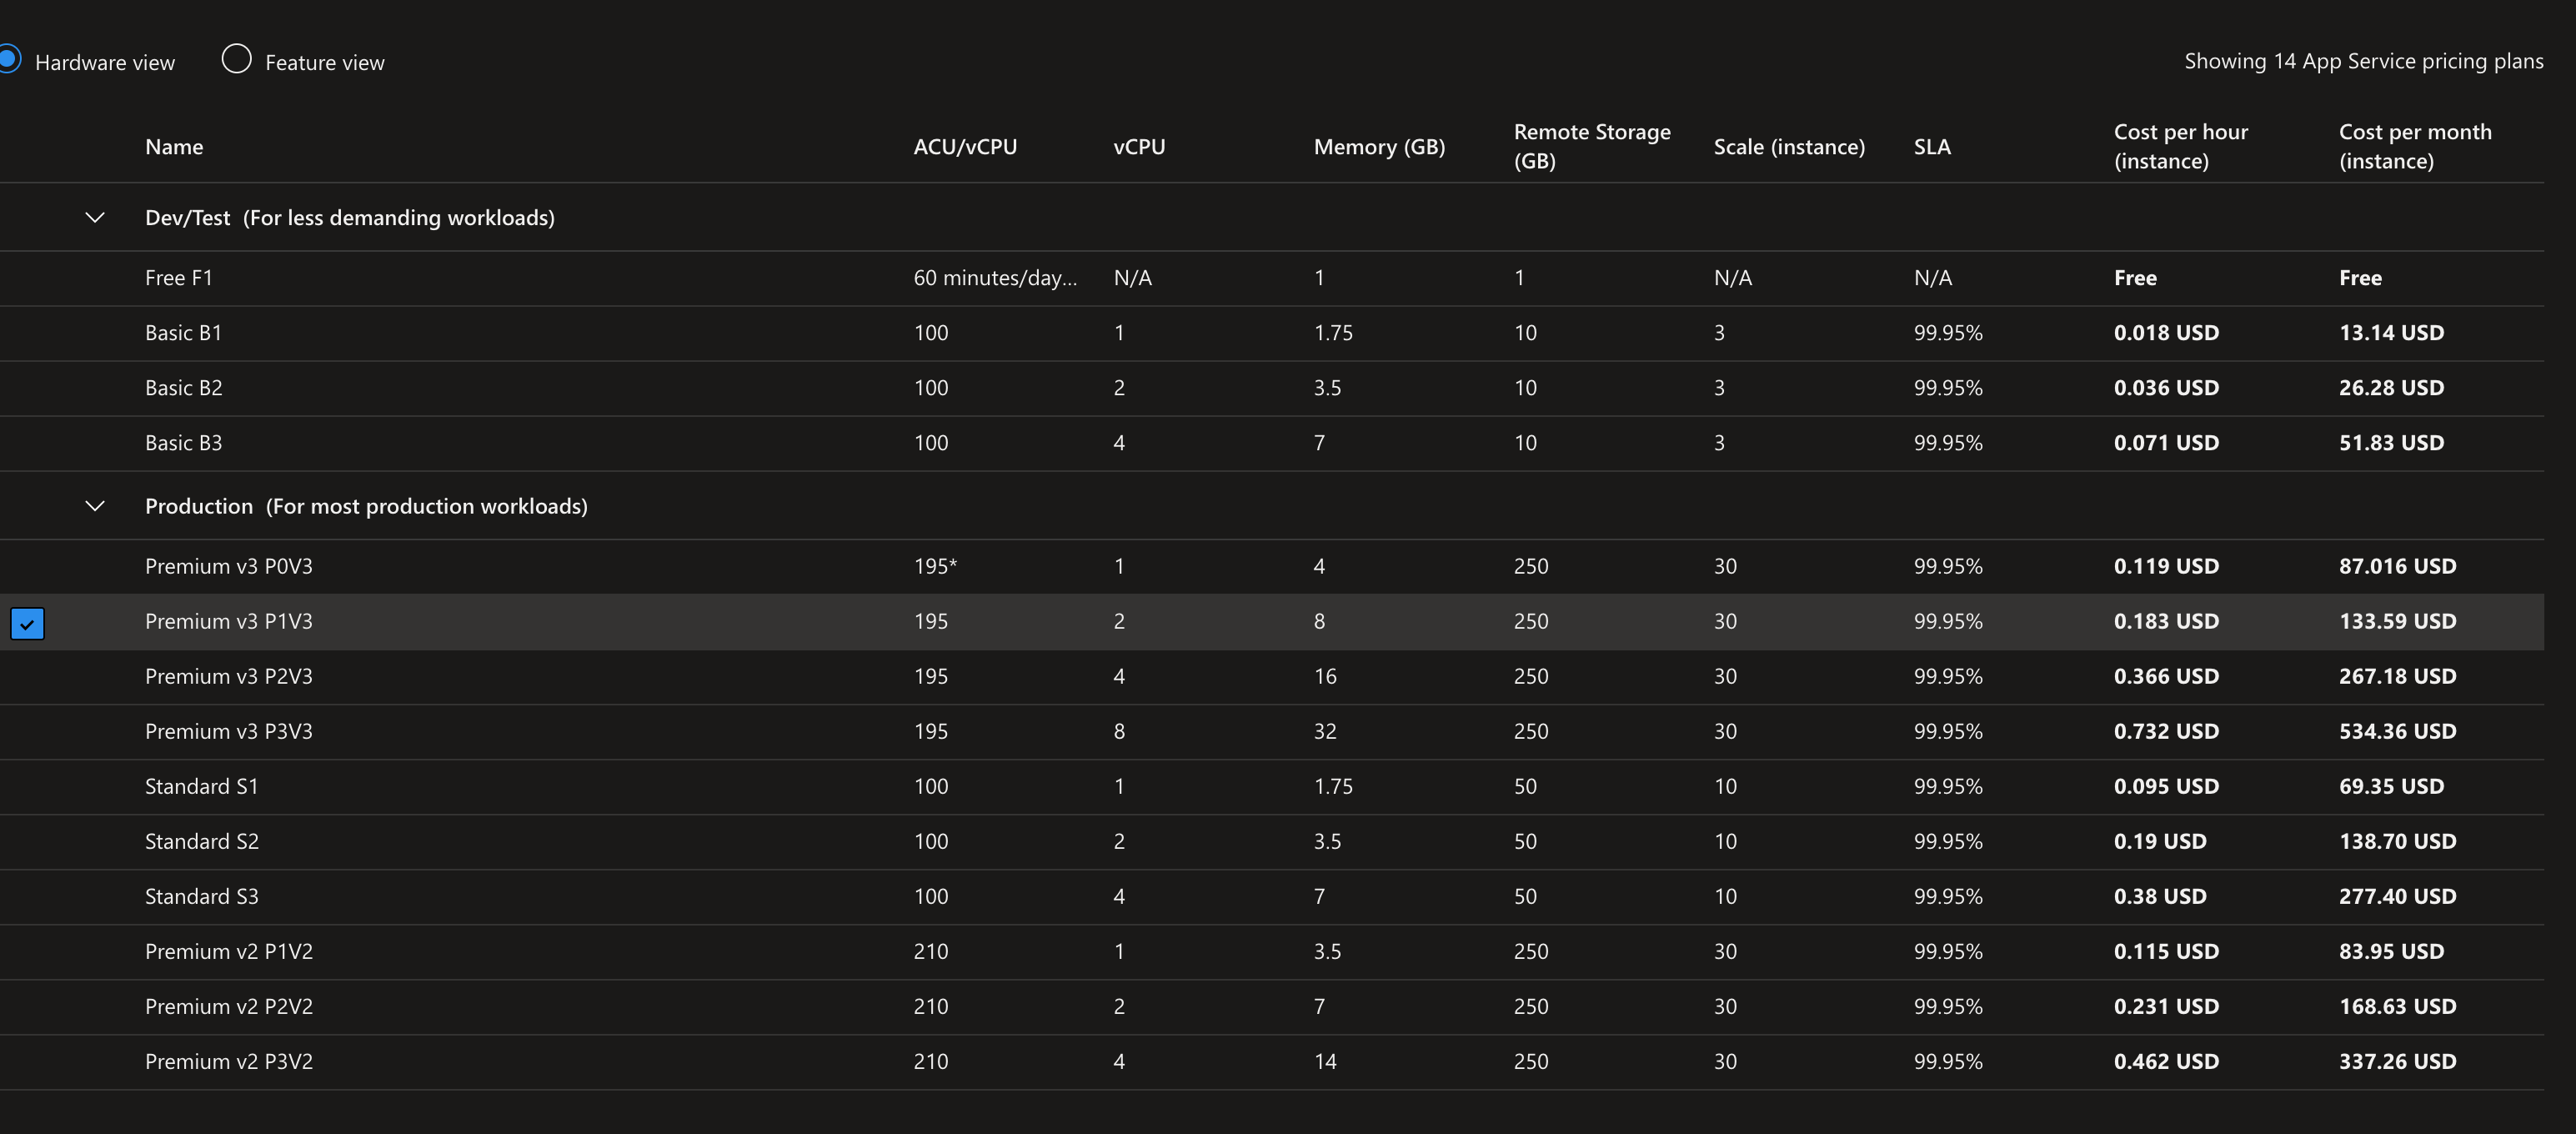Choose the Basic B1 pricing plan

coord(183,333)
